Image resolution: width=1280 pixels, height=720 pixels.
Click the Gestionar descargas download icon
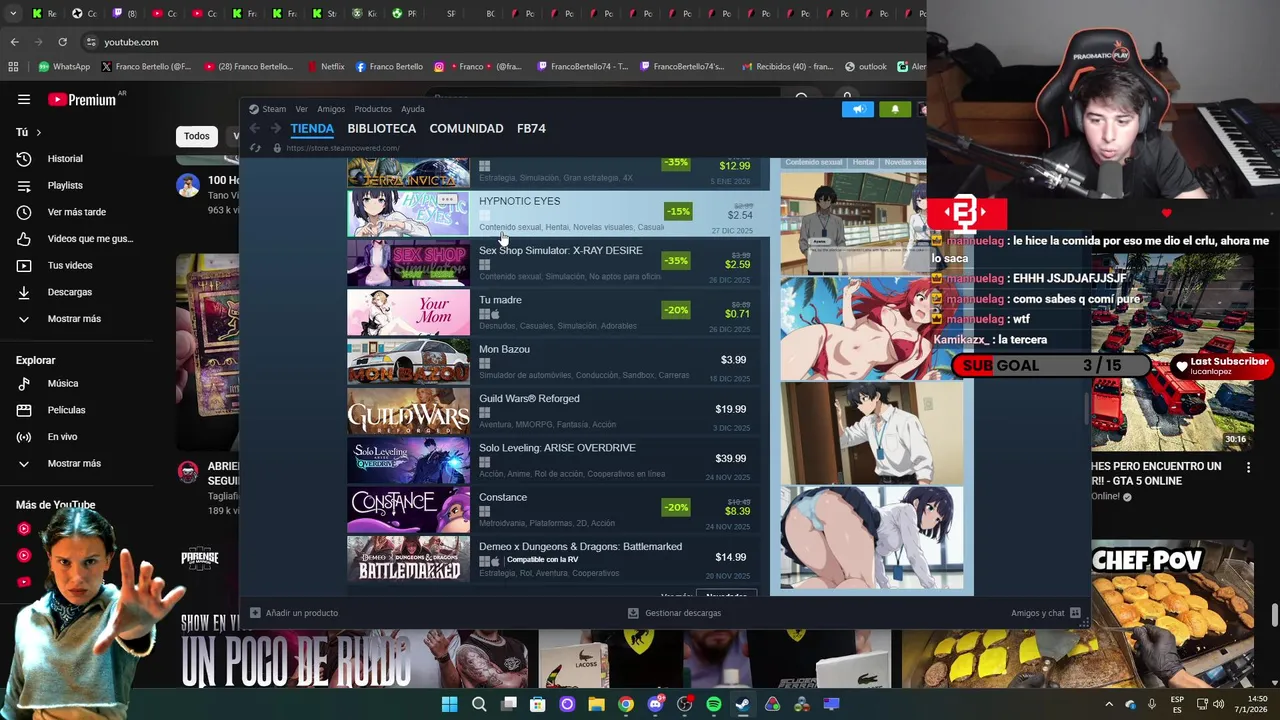tap(633, 613)
